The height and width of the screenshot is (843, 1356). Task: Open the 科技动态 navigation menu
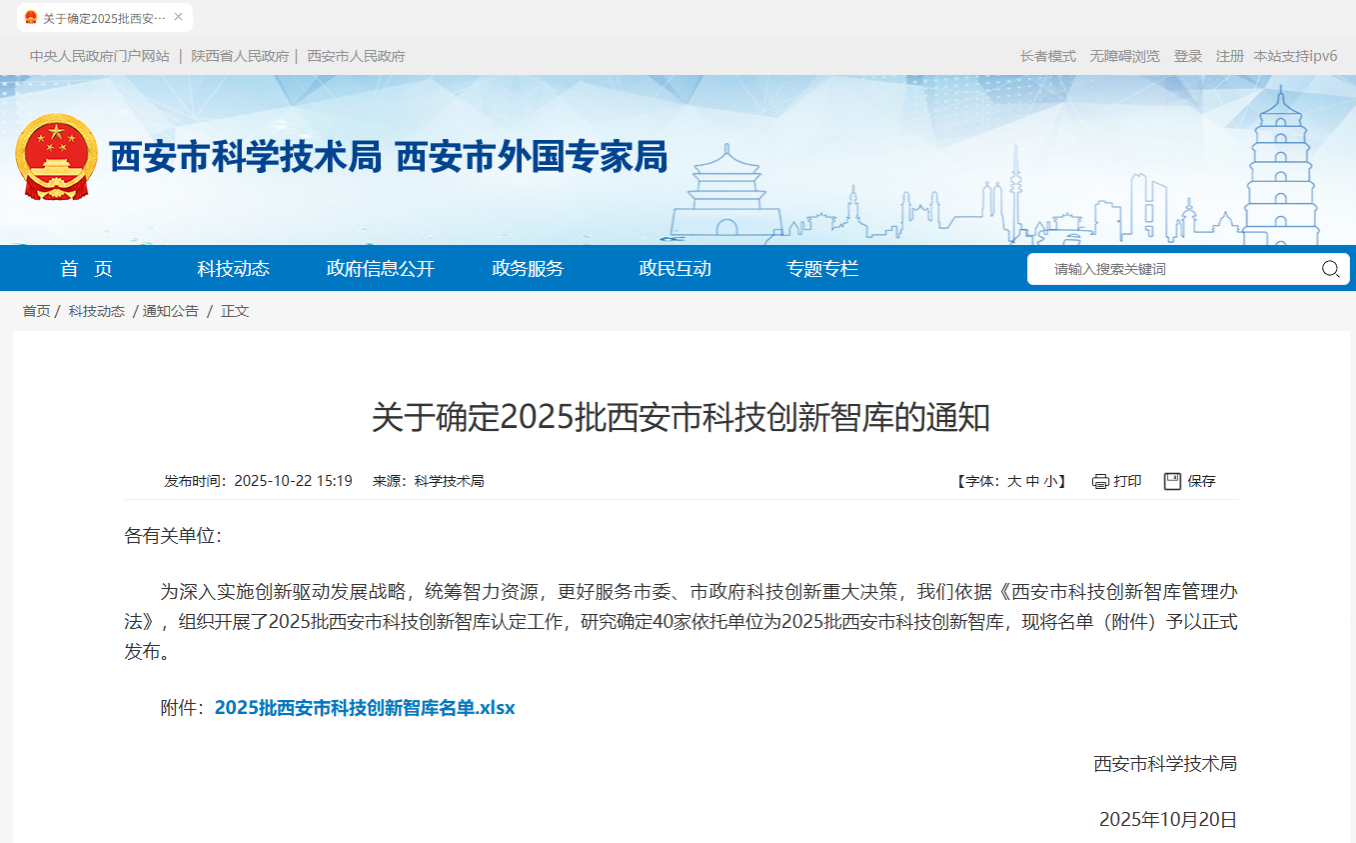coord(233,268)
